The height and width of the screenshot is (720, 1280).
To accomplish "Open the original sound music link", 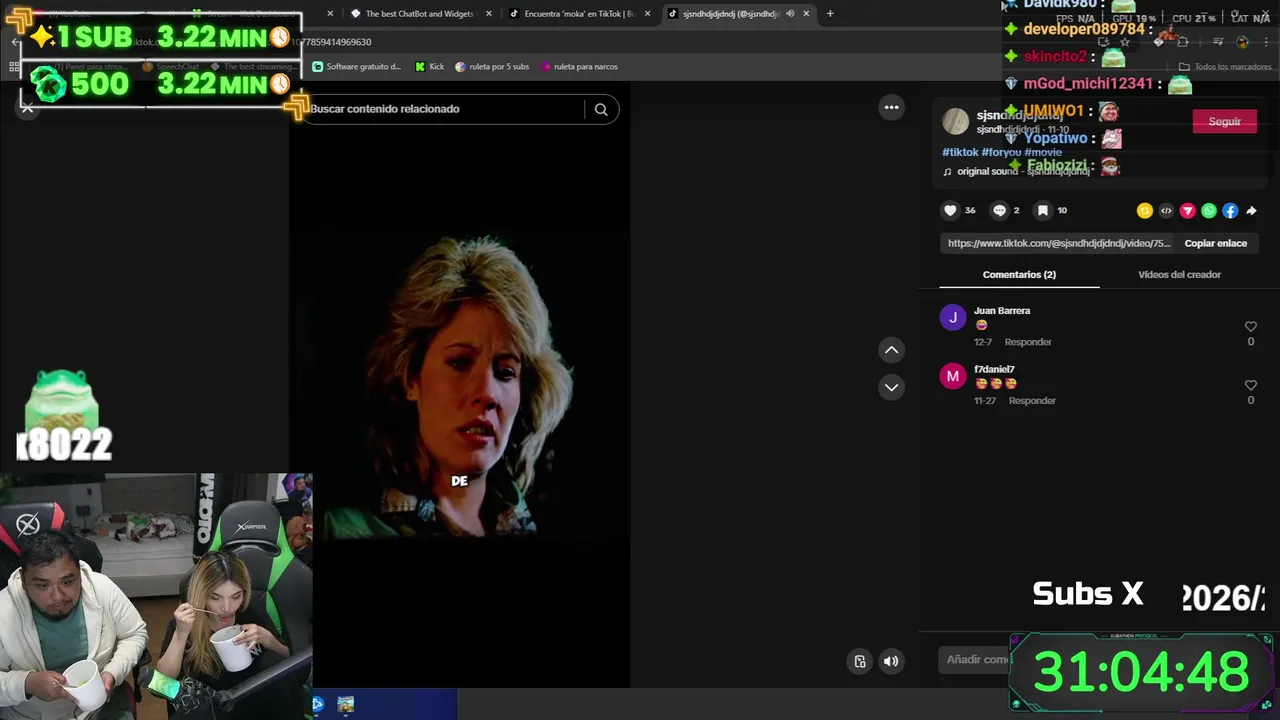I will 1017,171.
